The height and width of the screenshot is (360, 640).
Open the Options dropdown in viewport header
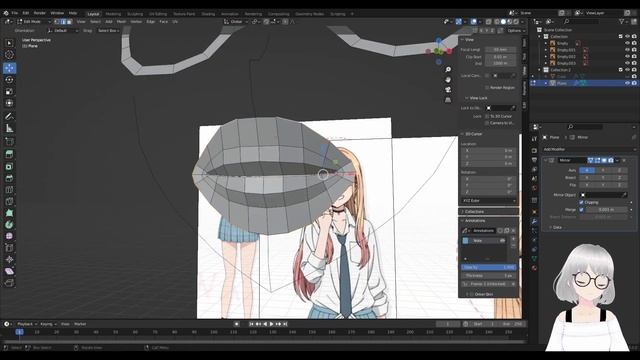516,31
